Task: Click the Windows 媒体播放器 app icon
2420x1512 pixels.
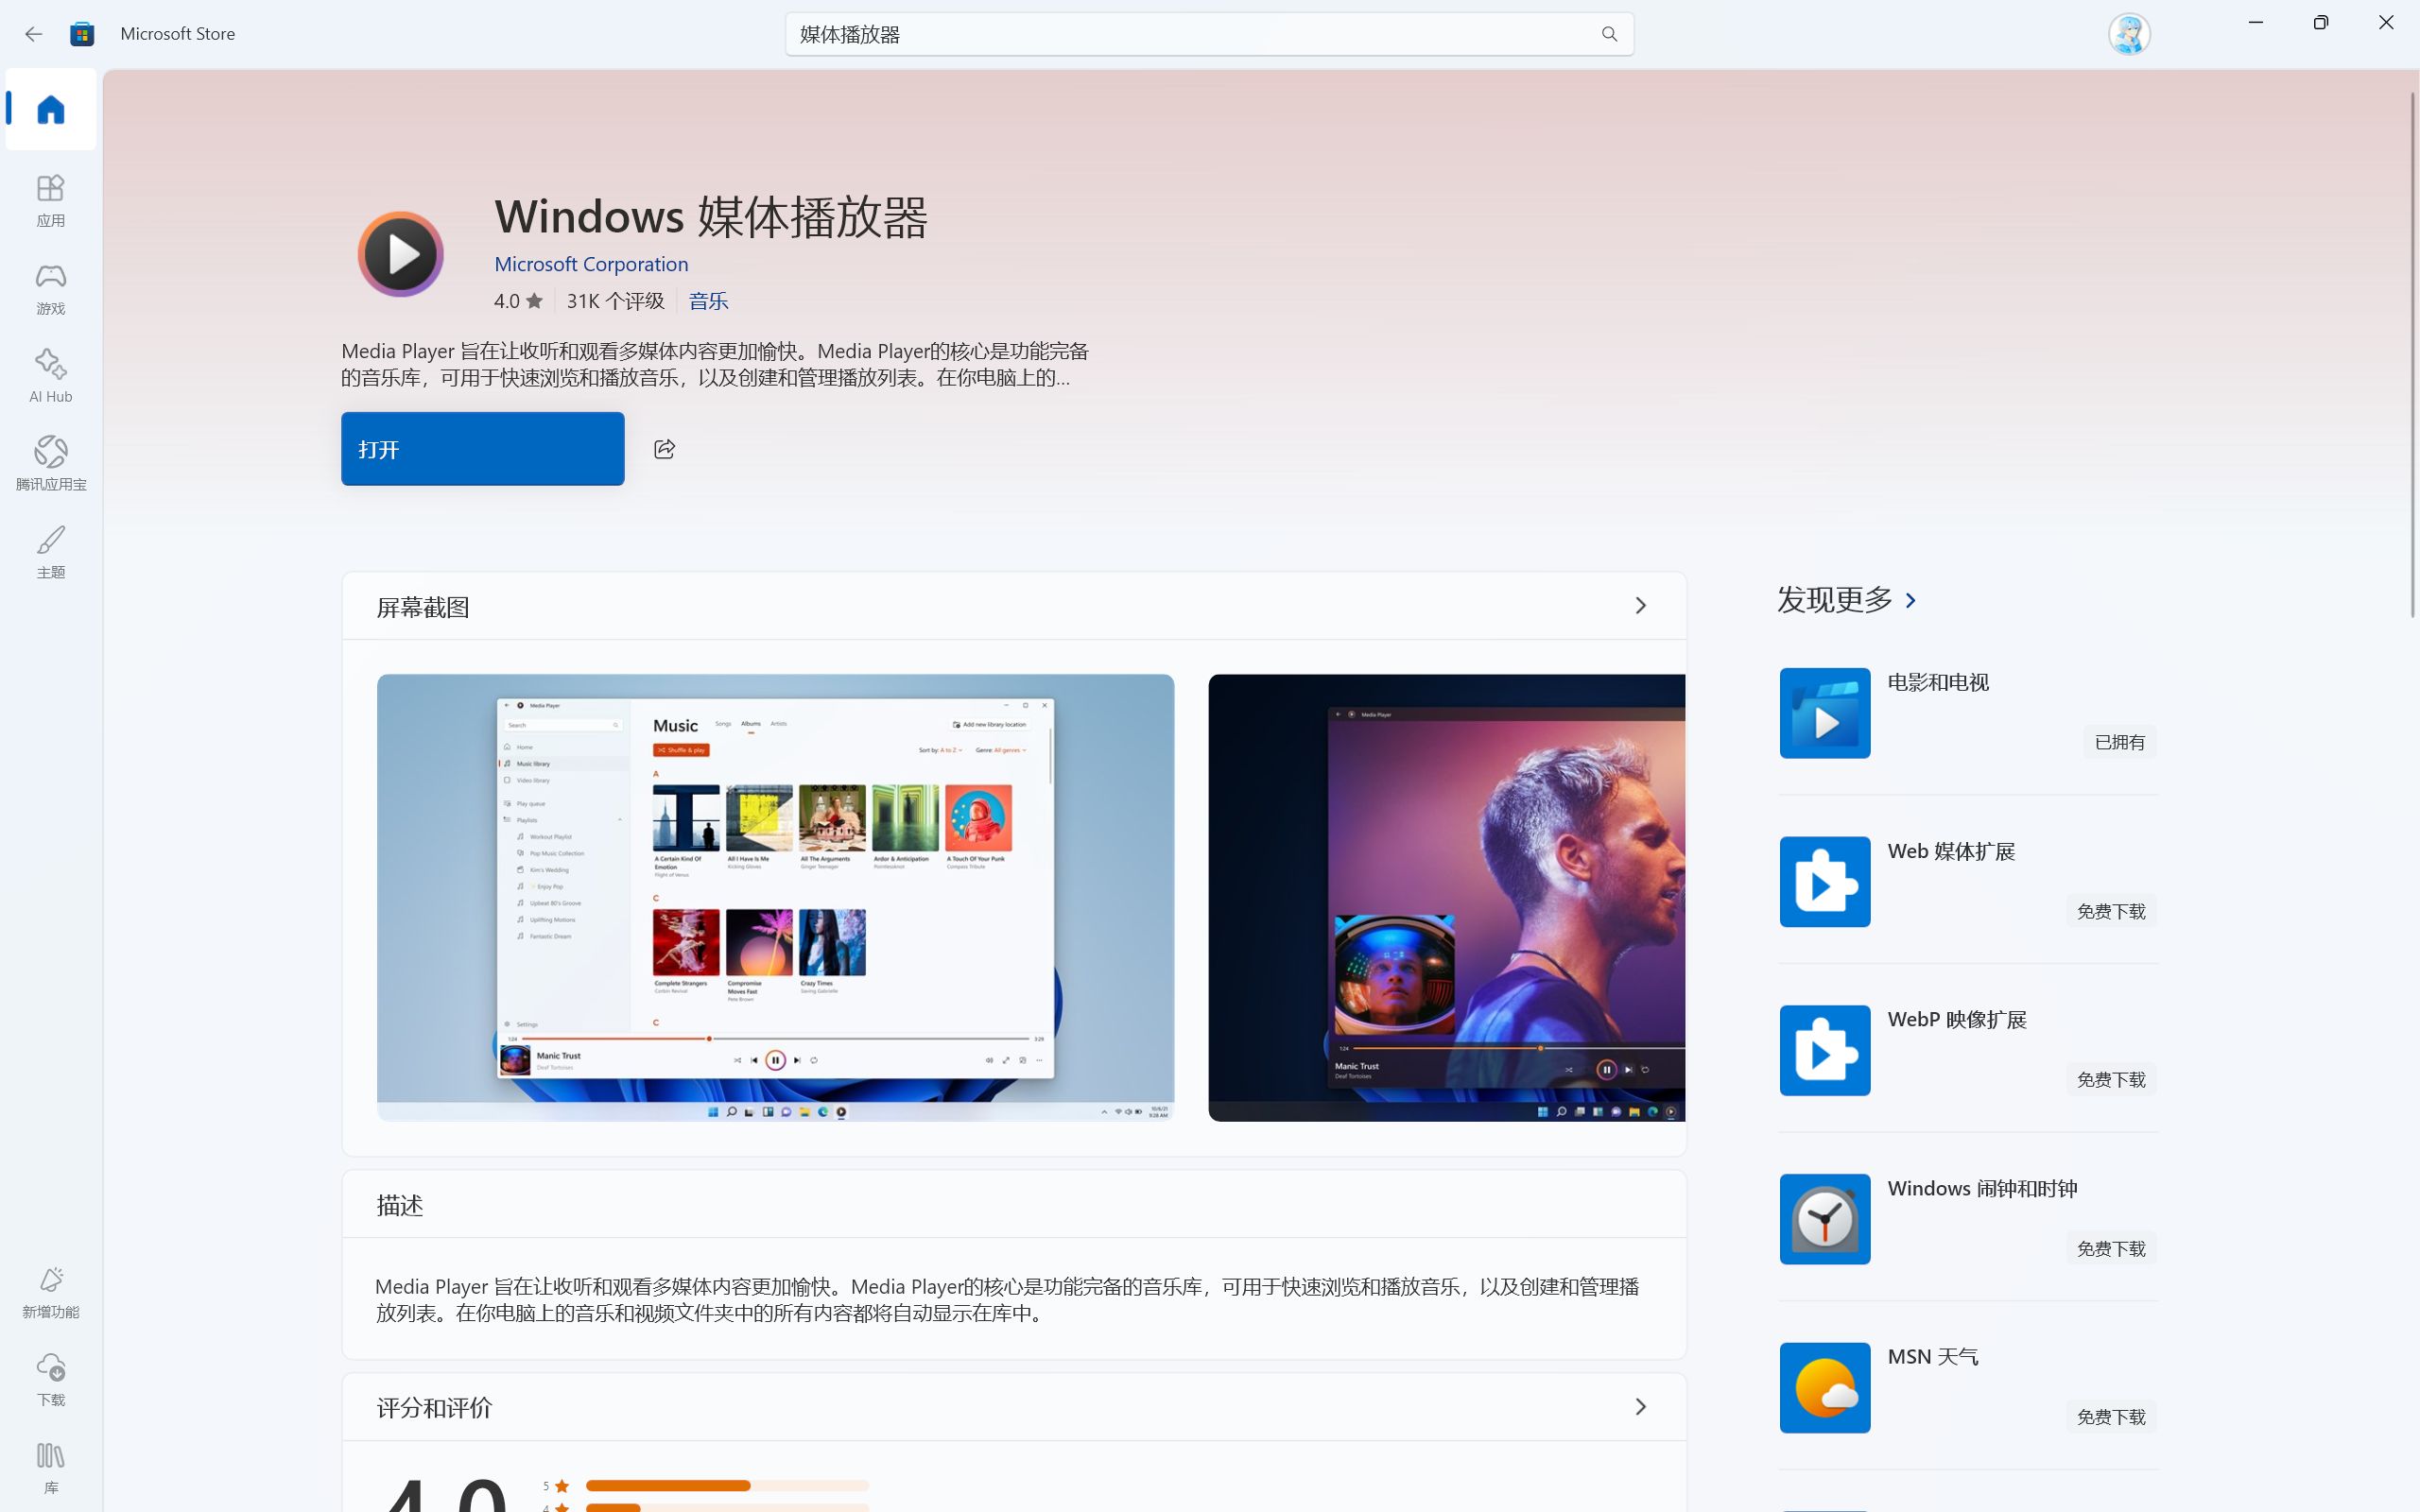Action: [401, 254]
